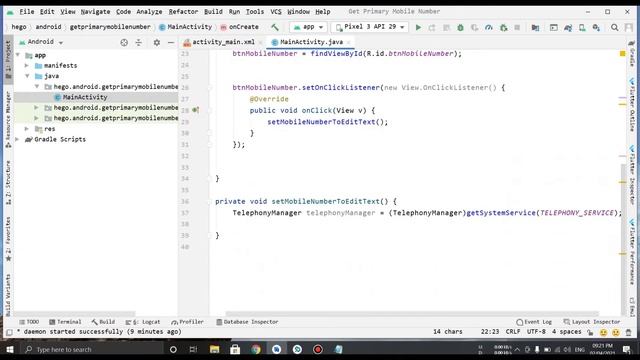The image size is (640, 360).
Task: Hide the Project panel with minus icon
Action: pyautogui.click(x=171, y=42)
